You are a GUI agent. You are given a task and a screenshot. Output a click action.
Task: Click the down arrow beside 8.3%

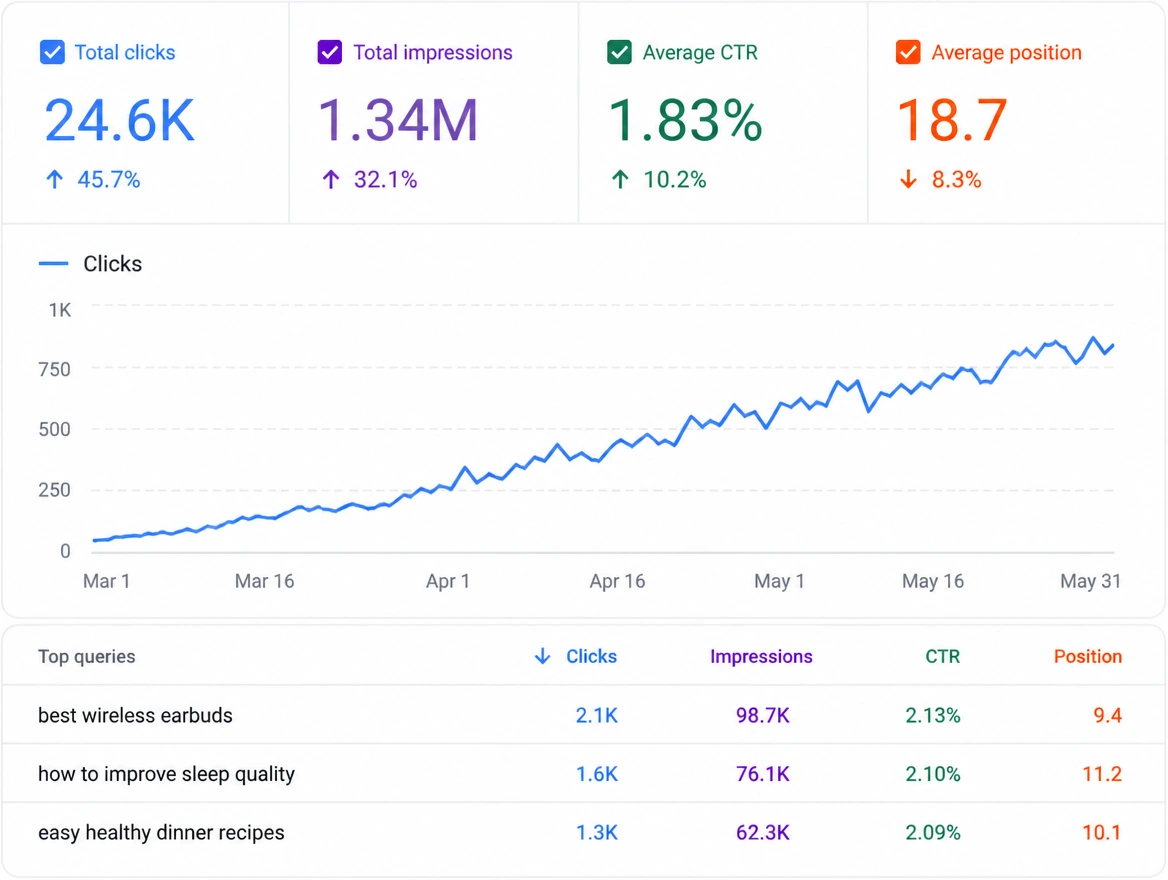908,180
